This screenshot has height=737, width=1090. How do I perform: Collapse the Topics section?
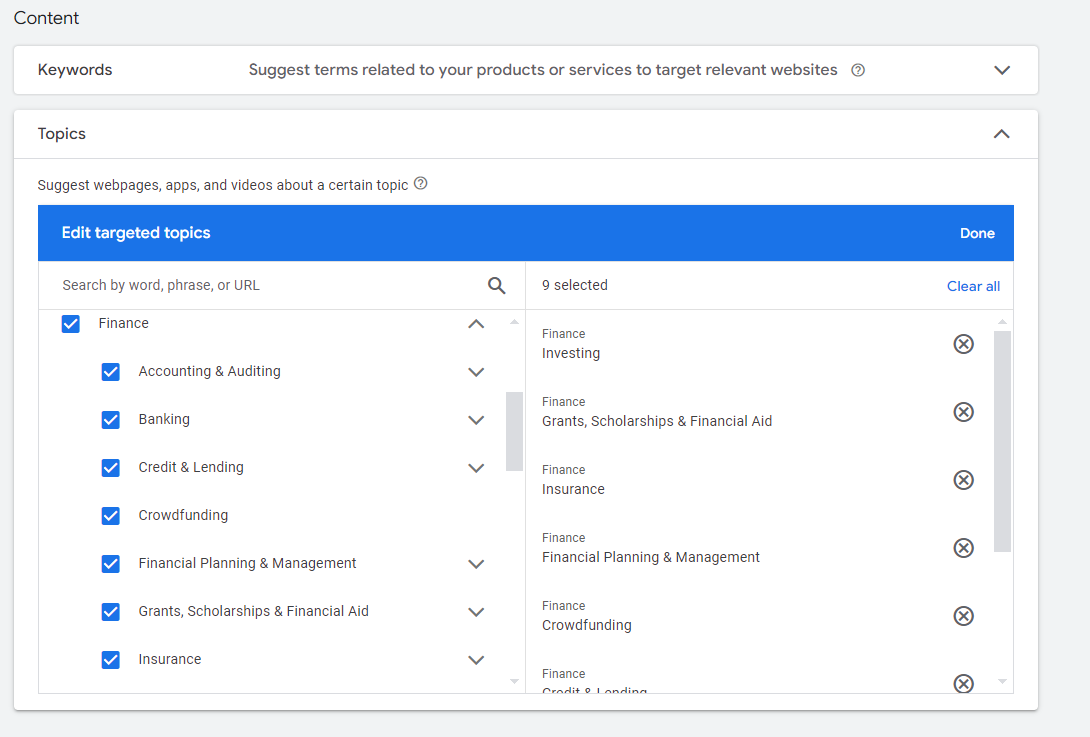point(1001,133)
